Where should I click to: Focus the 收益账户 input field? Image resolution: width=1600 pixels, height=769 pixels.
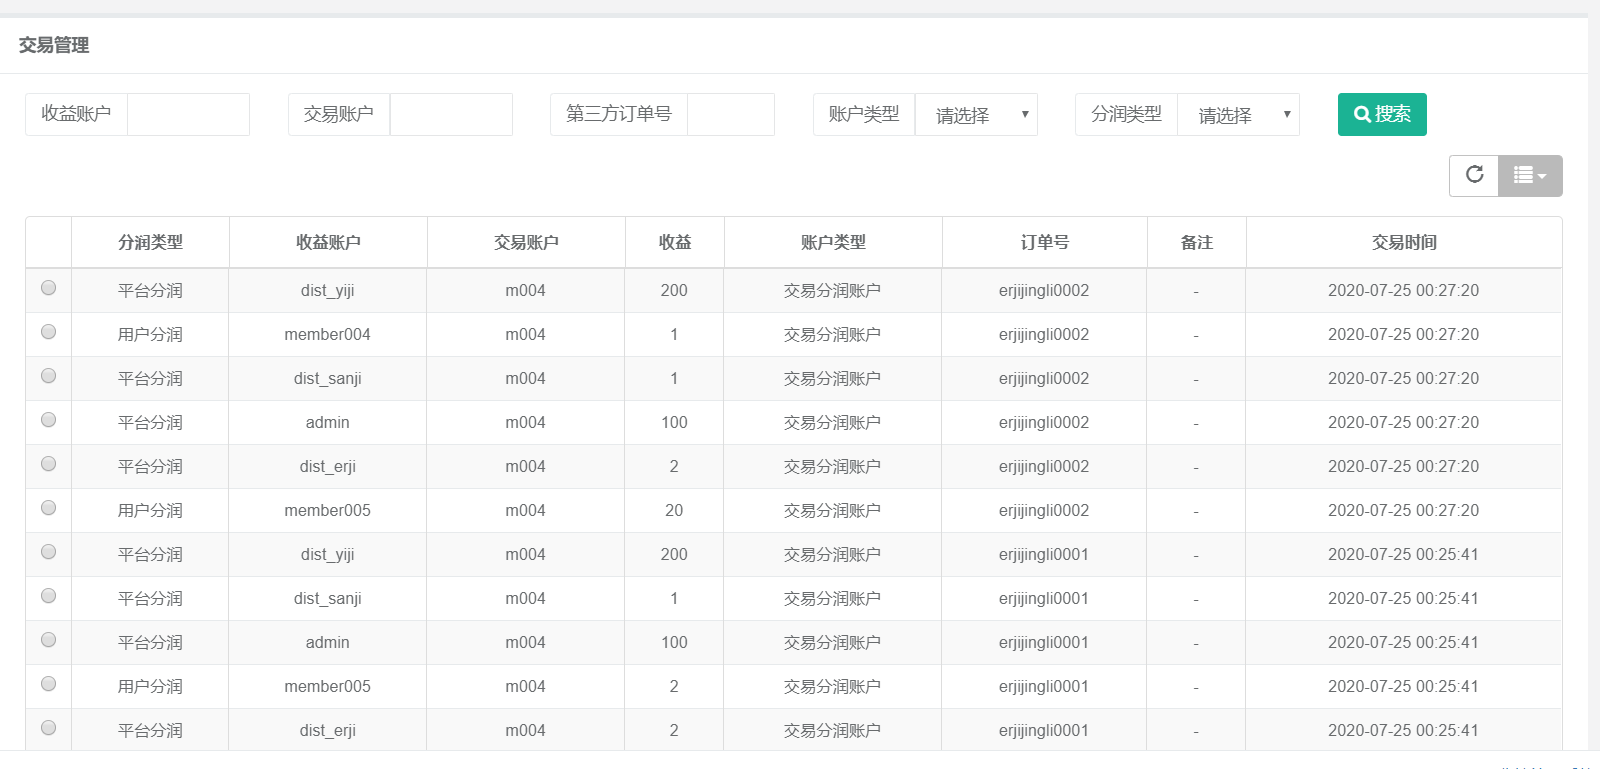[x=188, y=114]
